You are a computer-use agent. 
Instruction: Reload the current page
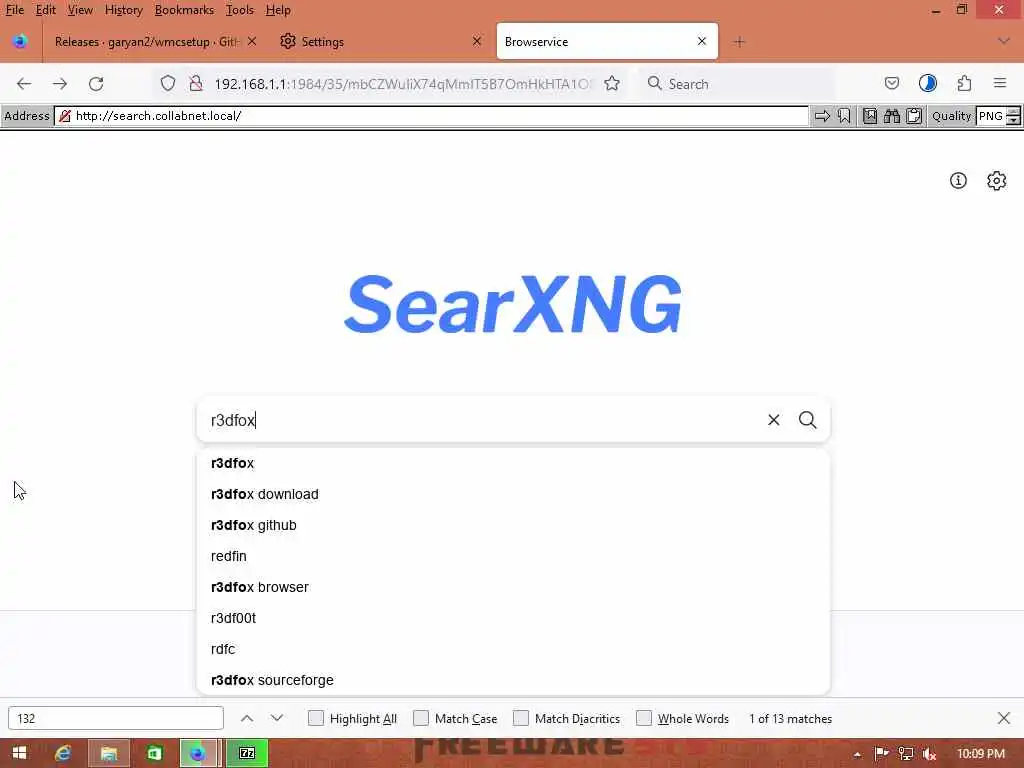(96, 84)
